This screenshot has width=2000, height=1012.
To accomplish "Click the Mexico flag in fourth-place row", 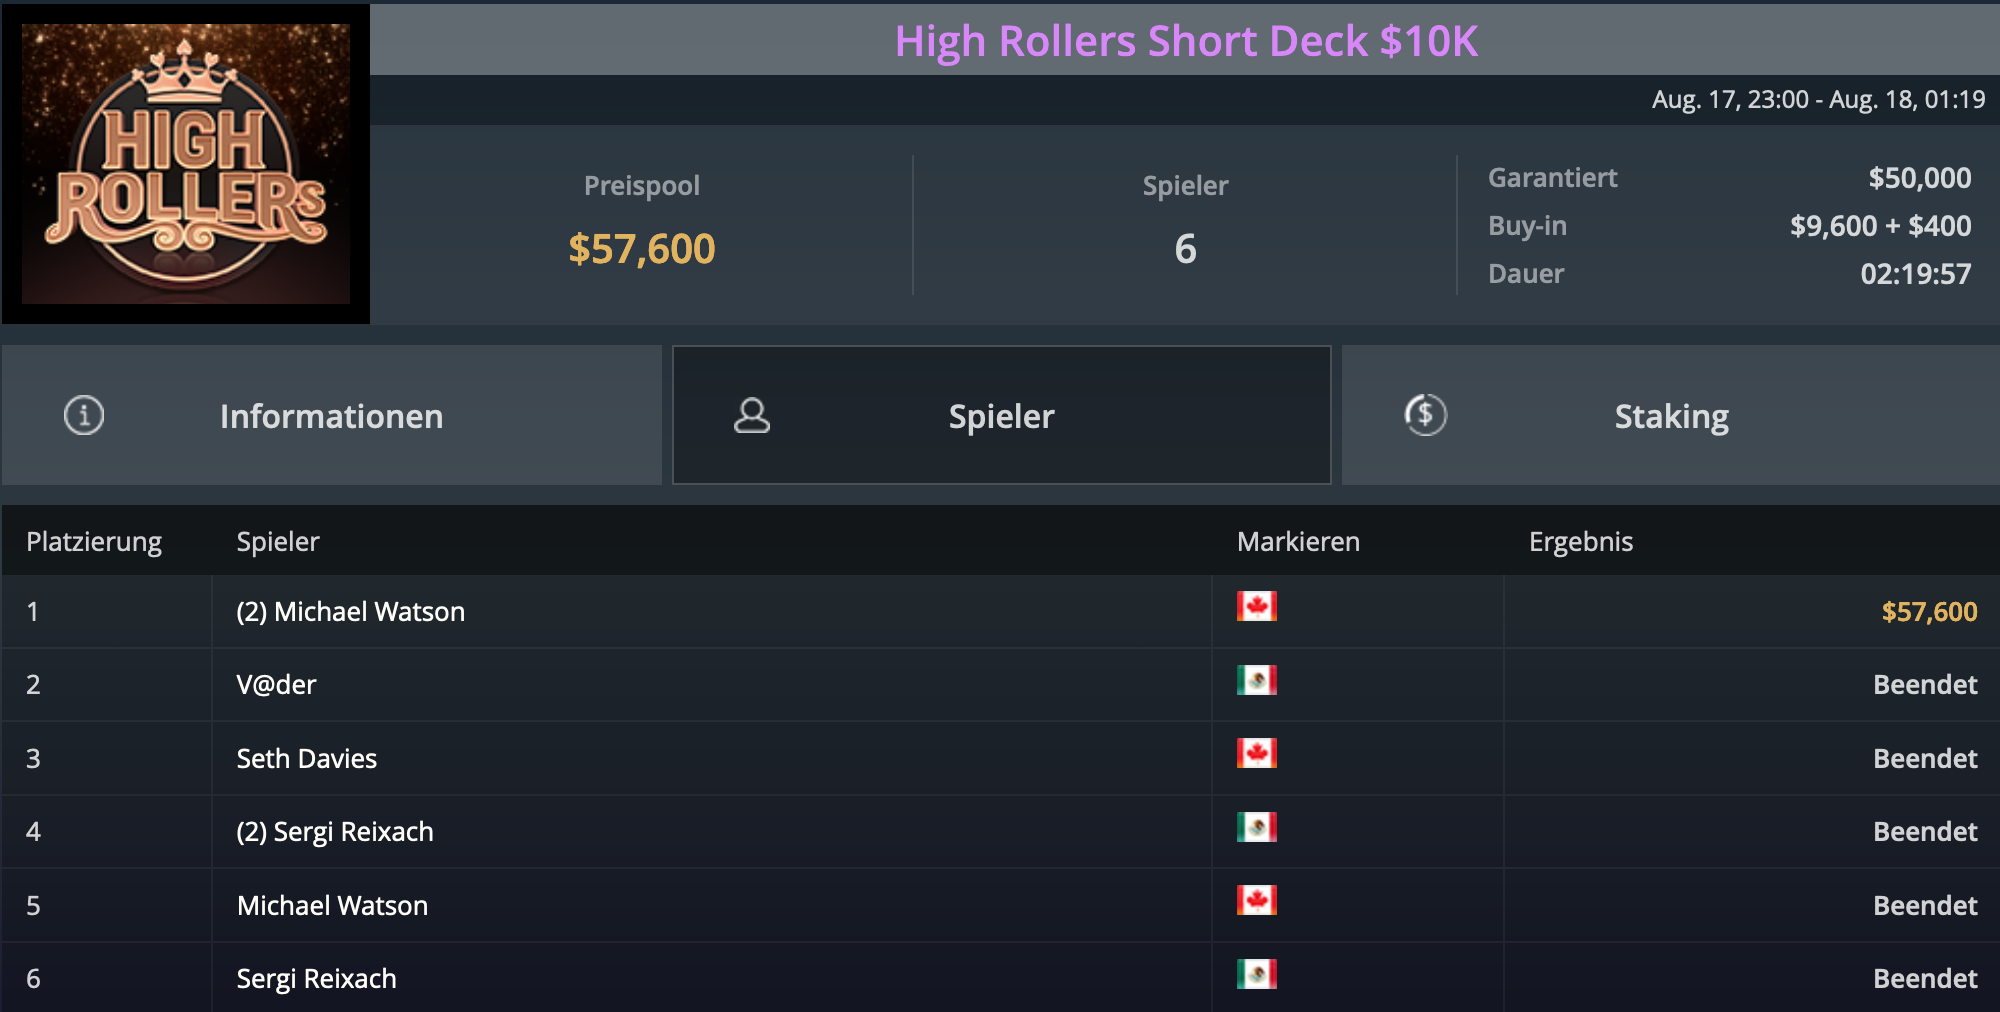I will 1256,827.
